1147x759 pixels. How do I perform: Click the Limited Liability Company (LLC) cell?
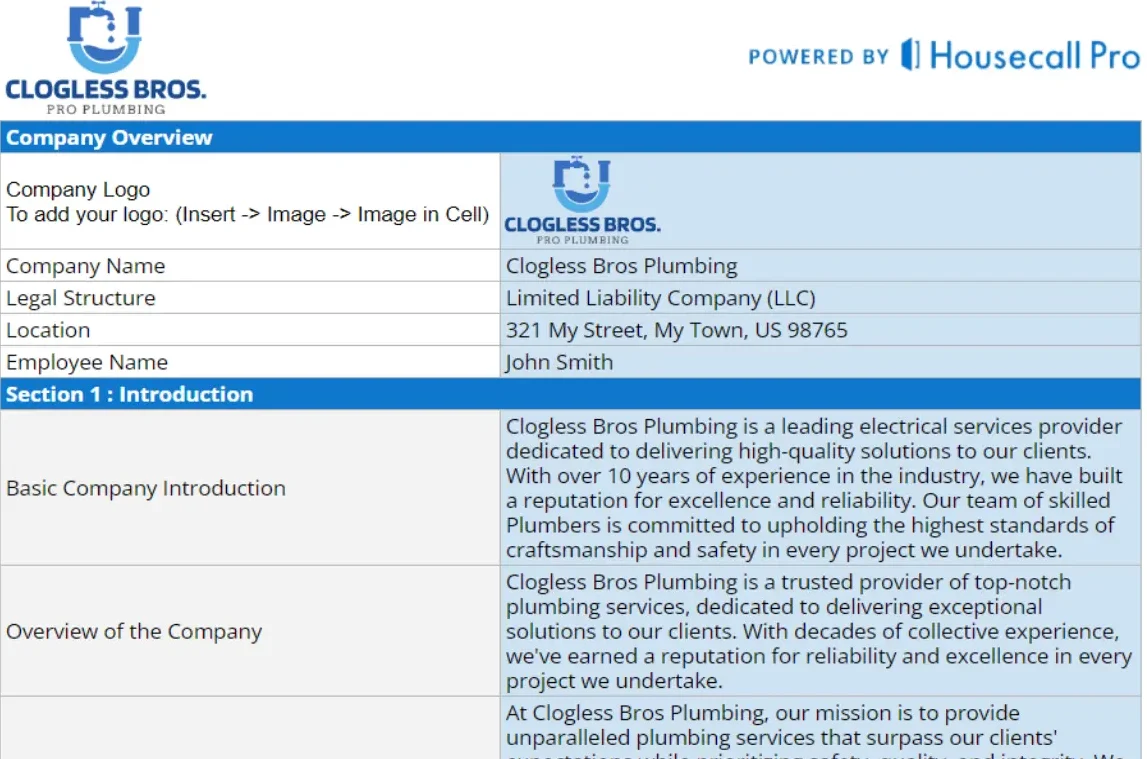click(820, 298)
